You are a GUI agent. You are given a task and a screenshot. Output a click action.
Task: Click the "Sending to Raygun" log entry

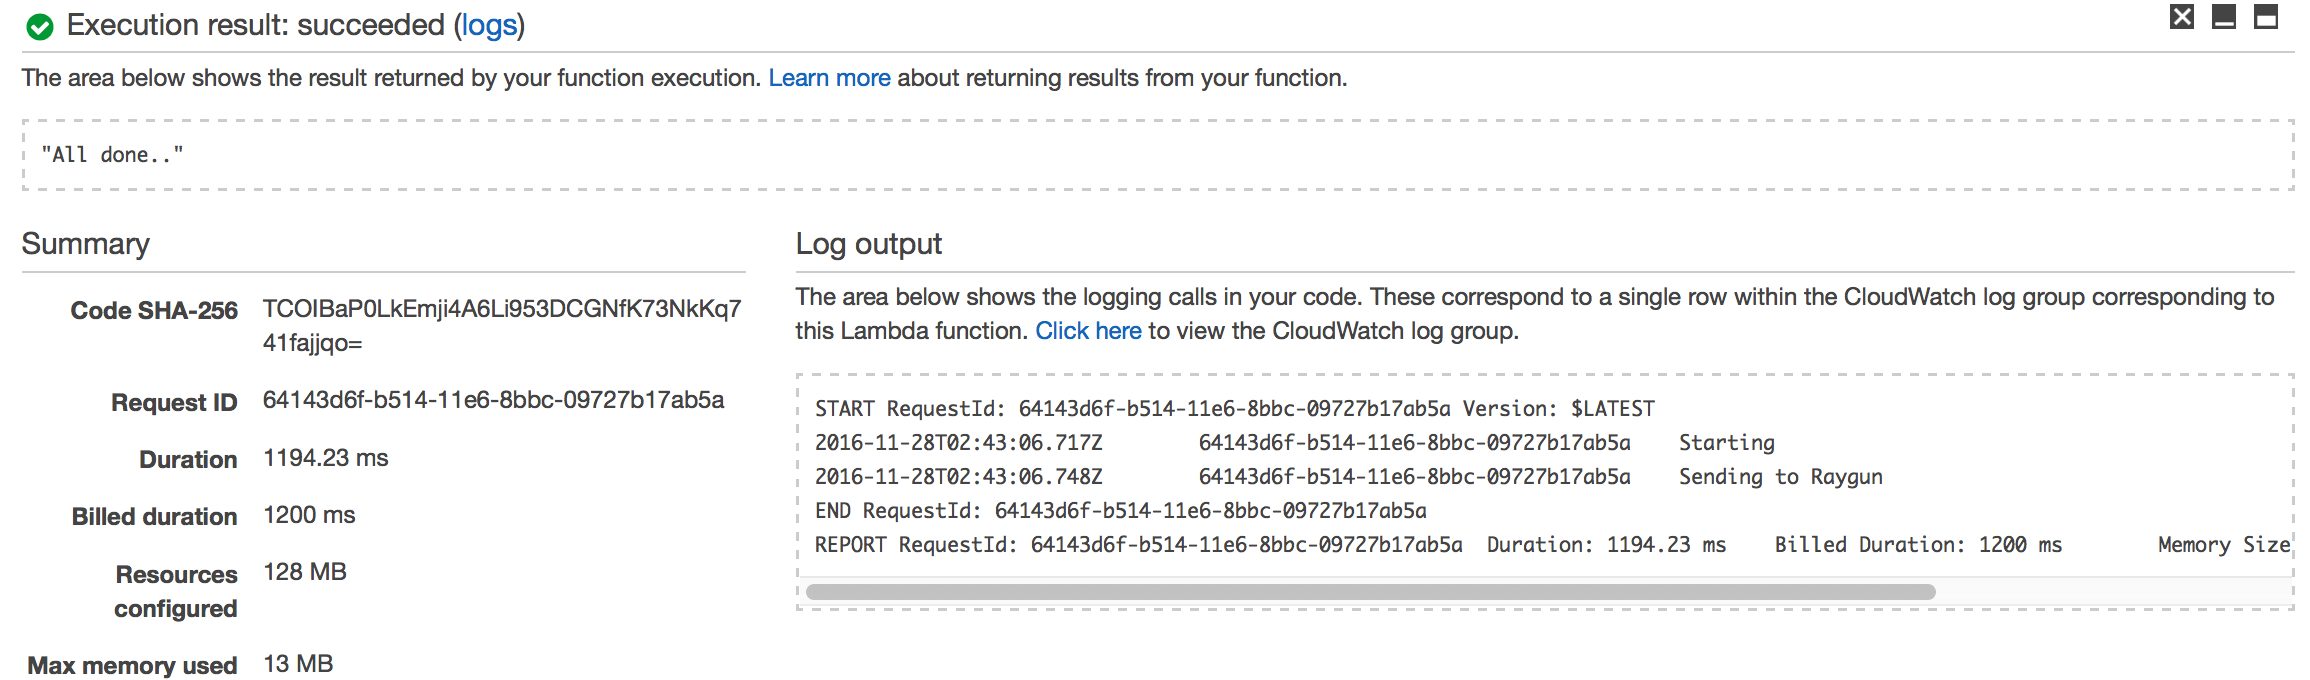(1781, 477)
